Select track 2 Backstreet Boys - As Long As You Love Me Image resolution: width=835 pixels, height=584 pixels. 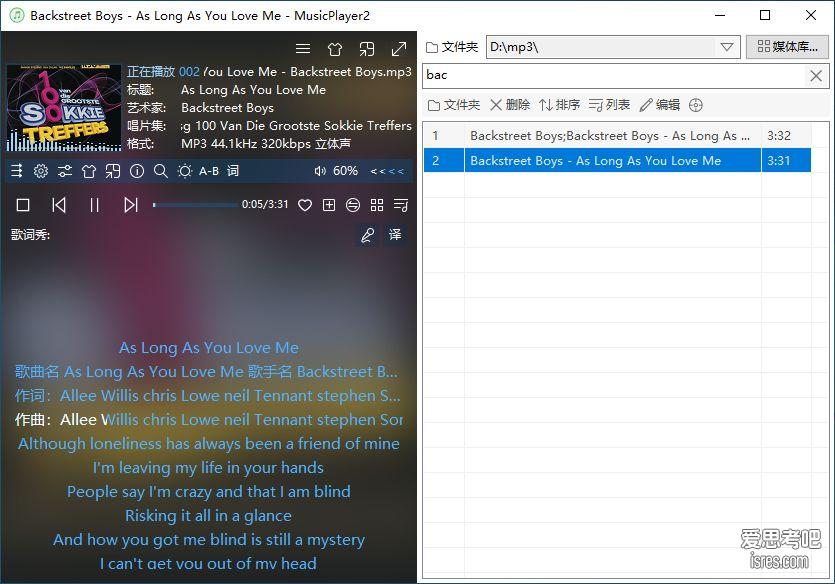coord(617,160)
